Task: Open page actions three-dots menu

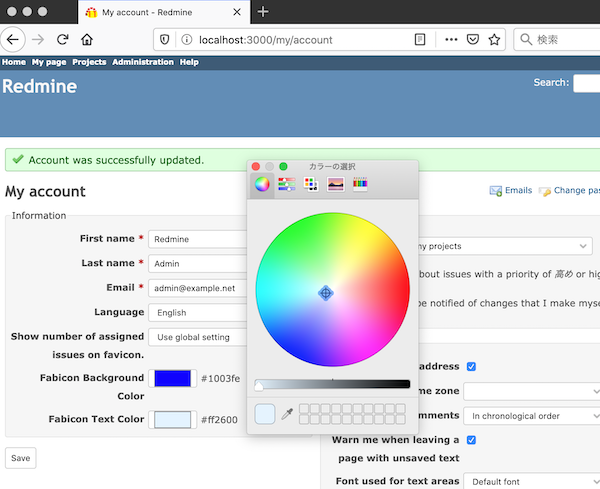Action: tap(451, 39)
